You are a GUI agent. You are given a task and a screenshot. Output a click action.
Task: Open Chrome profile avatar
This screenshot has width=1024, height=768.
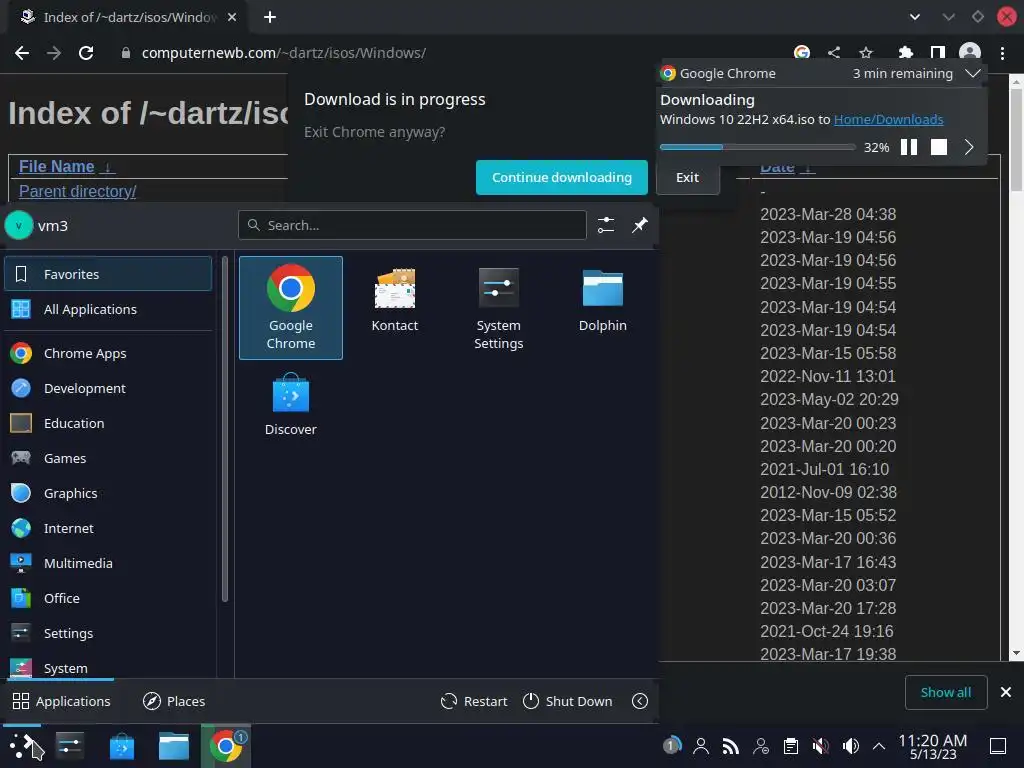point(970,52)
